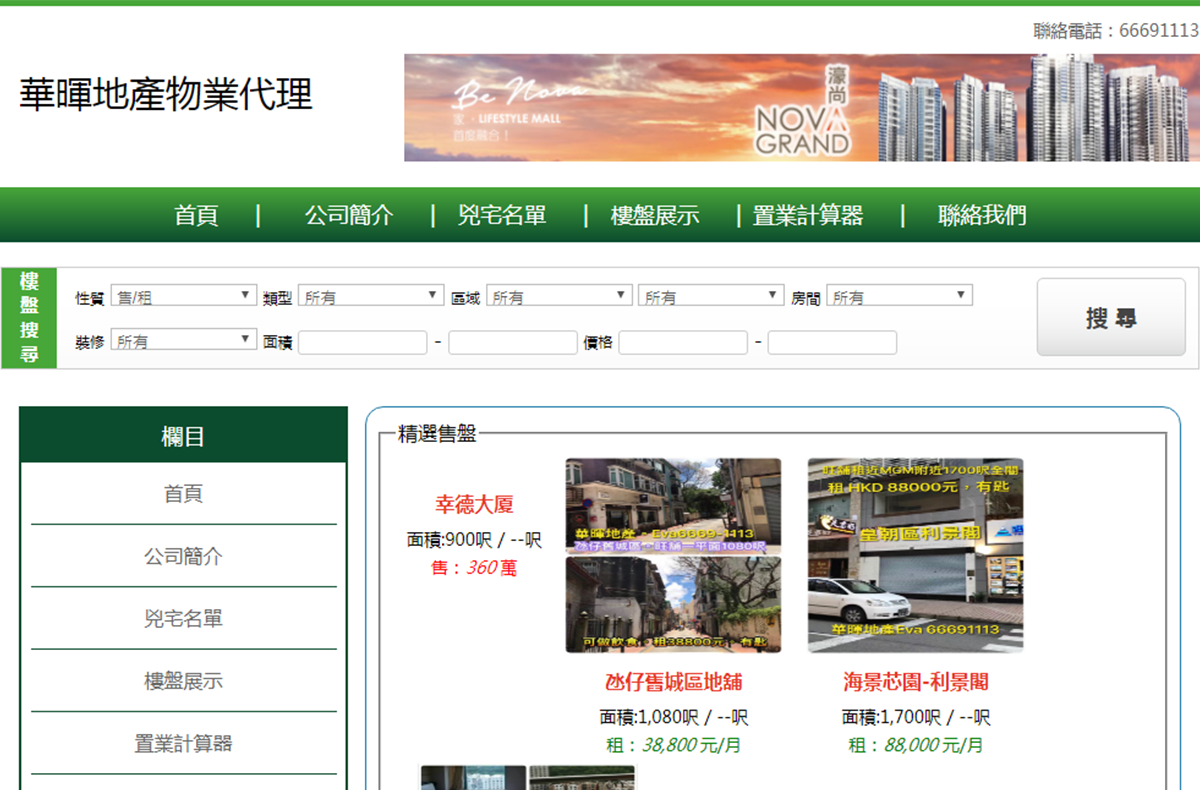Click the 面積:1,700呎 / --呎 text
The height and width of the screenshot is (790, 1200).
tap(916, 717)
